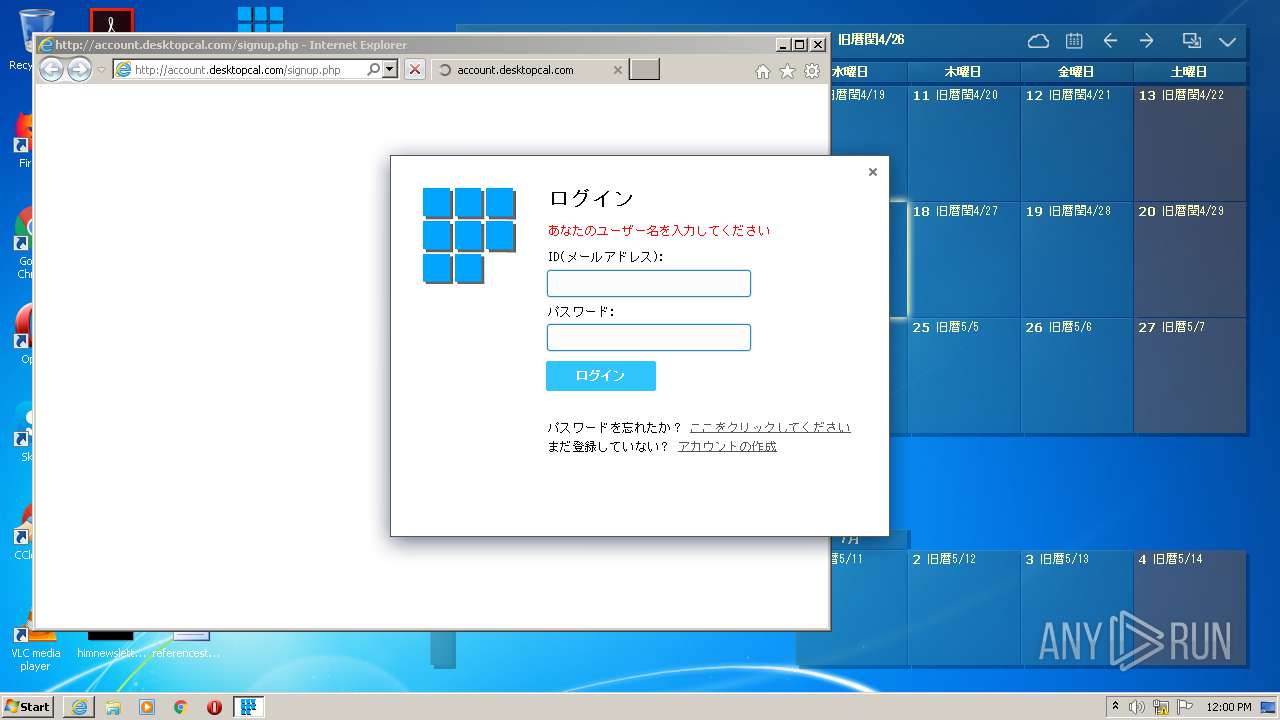Select calendar cell for day 13

(x=1190, y=143)
